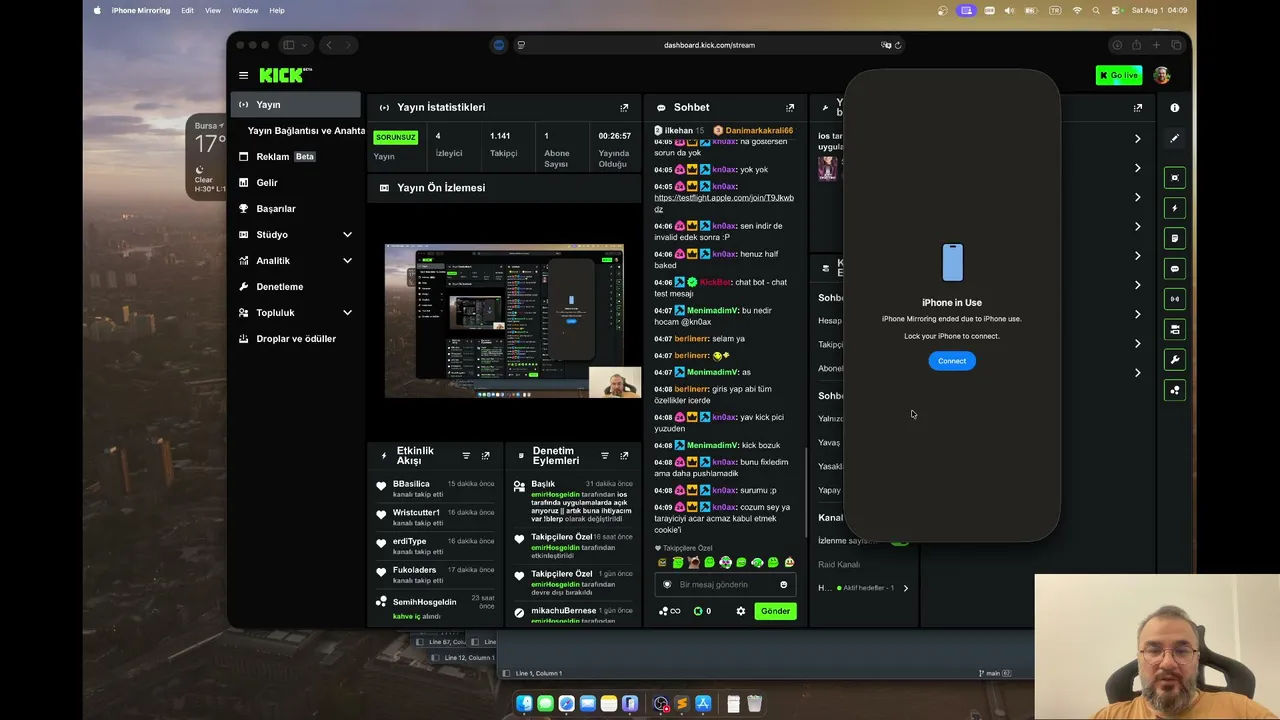The width and height of the screenshot is (1280, 720).
Task: Open the App Store from the Dock
Action: (703, 704)
